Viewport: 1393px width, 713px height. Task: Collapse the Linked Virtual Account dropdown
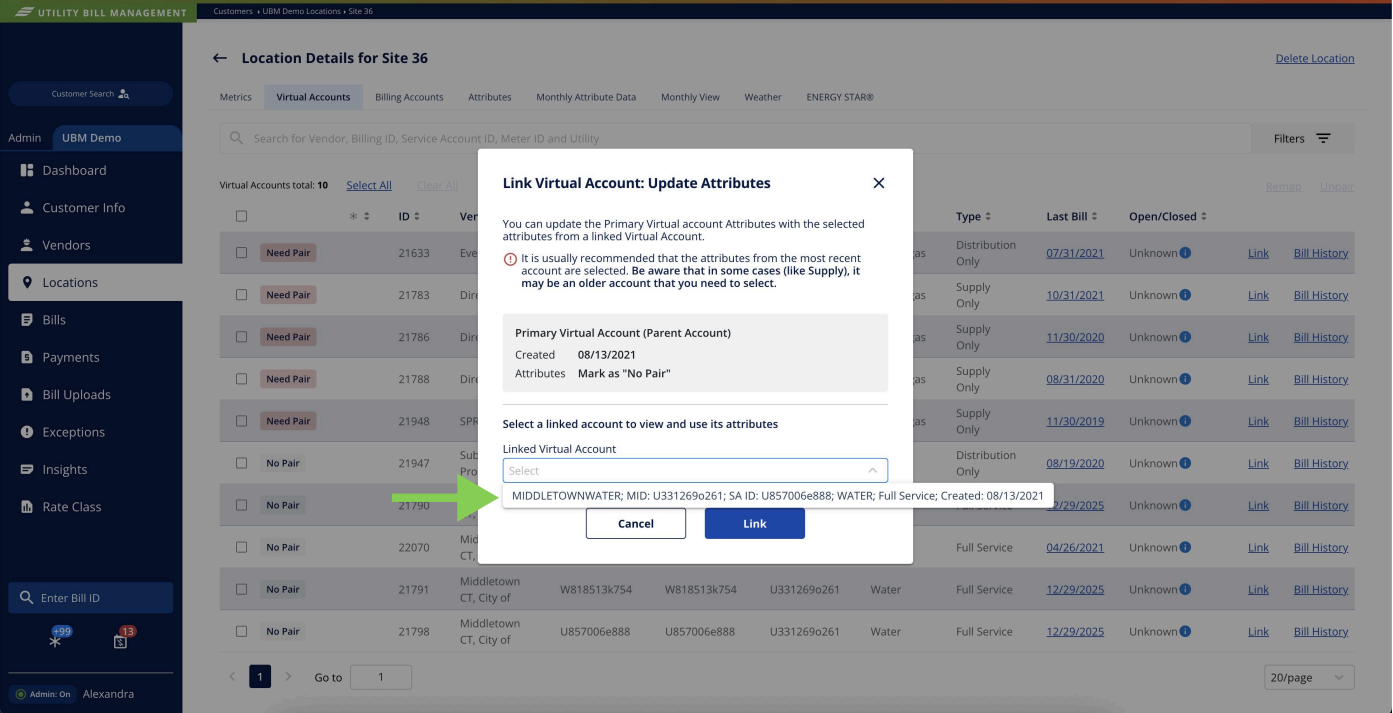click(x=872, y=470)
